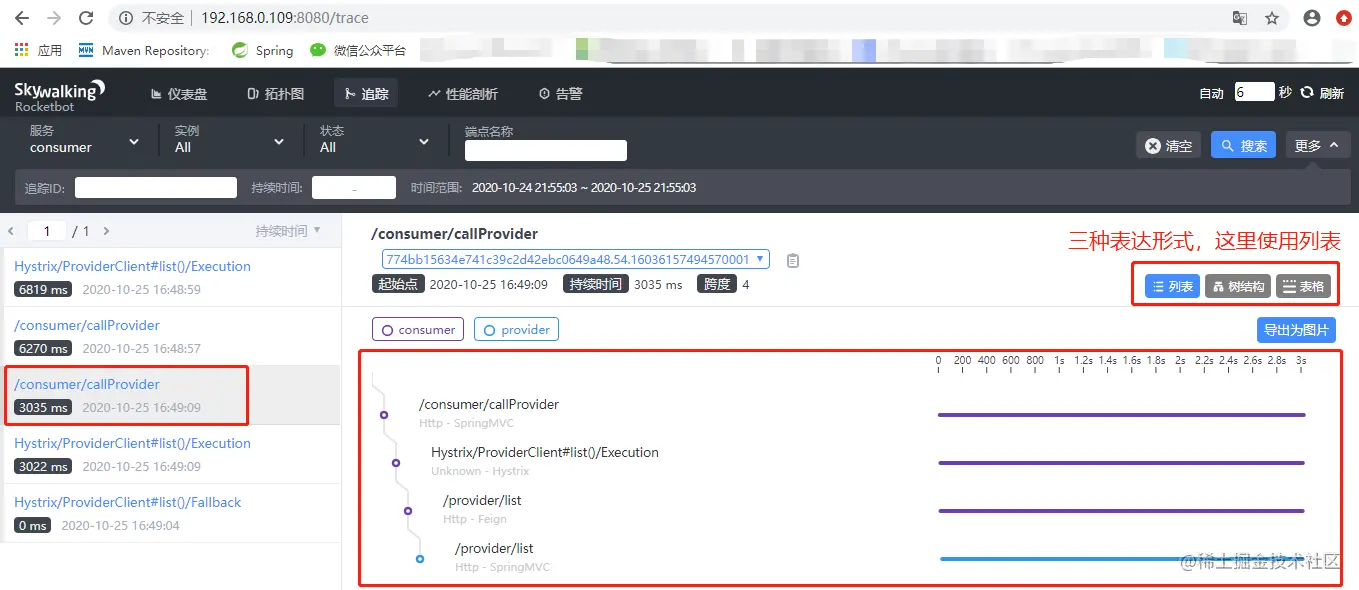Expand the 状态 All dropdown

click(375, 140)
